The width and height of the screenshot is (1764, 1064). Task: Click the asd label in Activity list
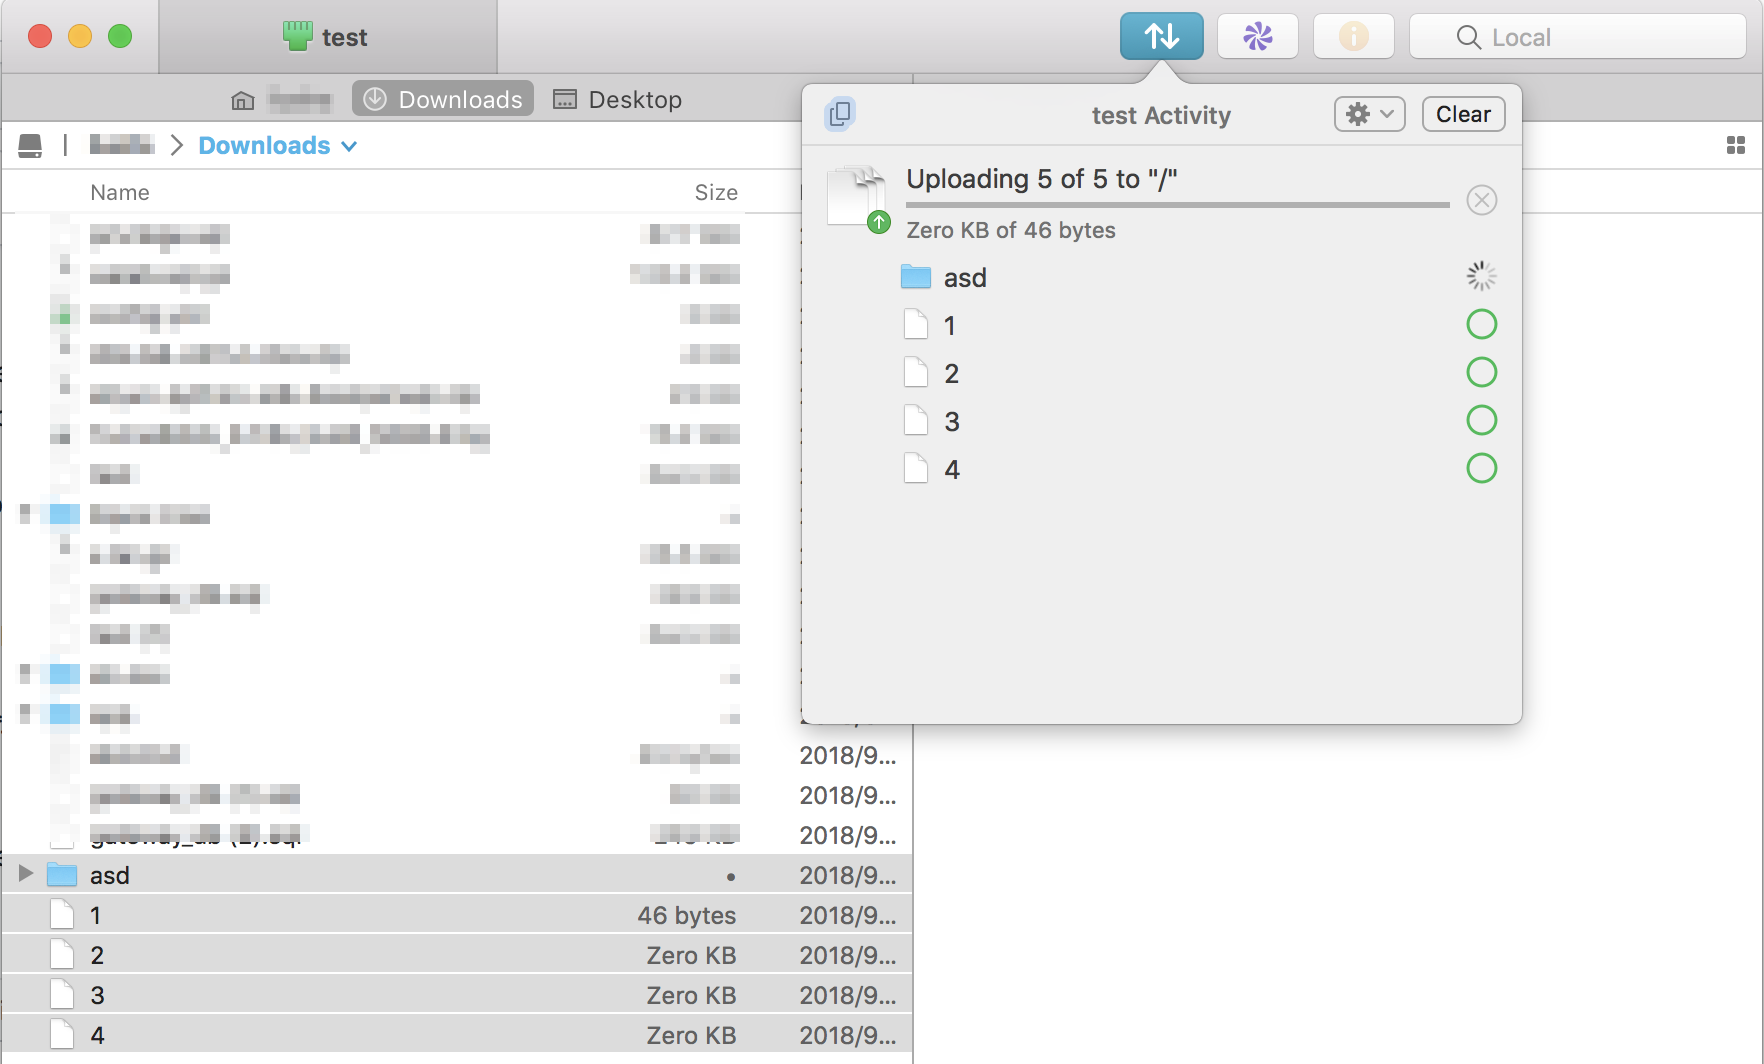click(x=965, y=278)
